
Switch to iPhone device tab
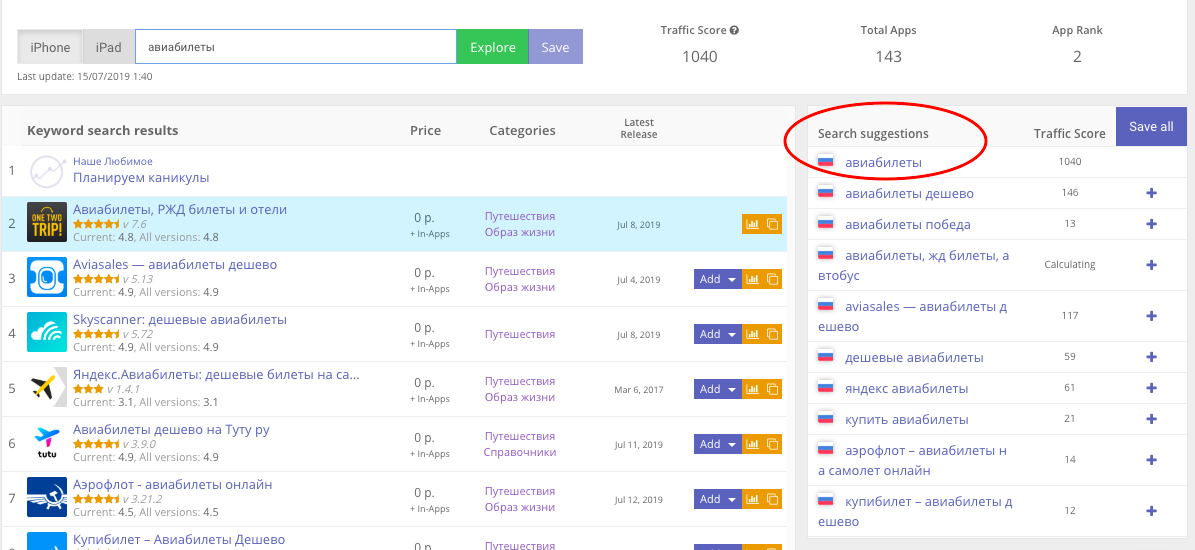50,47
